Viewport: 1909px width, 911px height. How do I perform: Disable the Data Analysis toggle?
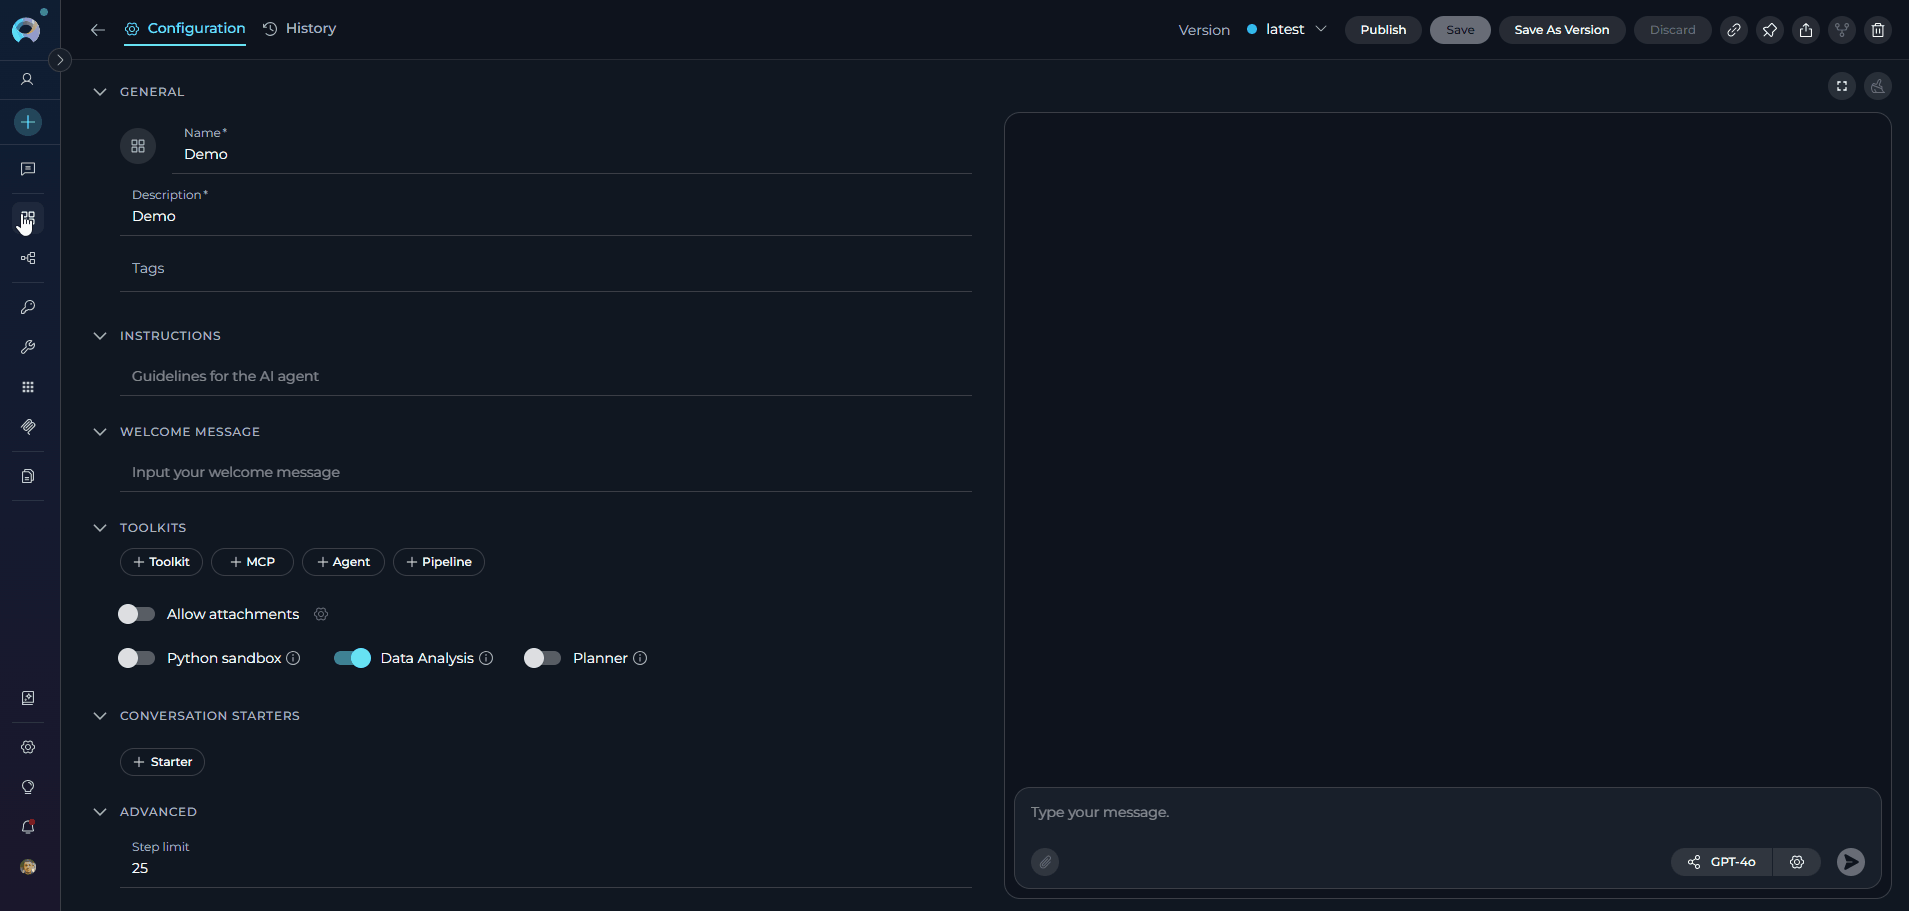[x=352, y=658]
